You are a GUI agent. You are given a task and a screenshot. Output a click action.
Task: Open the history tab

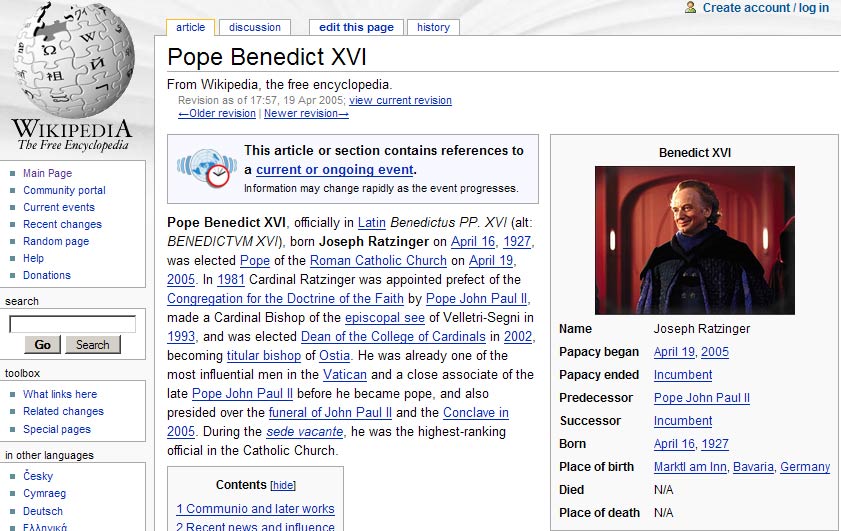[433, 27]
